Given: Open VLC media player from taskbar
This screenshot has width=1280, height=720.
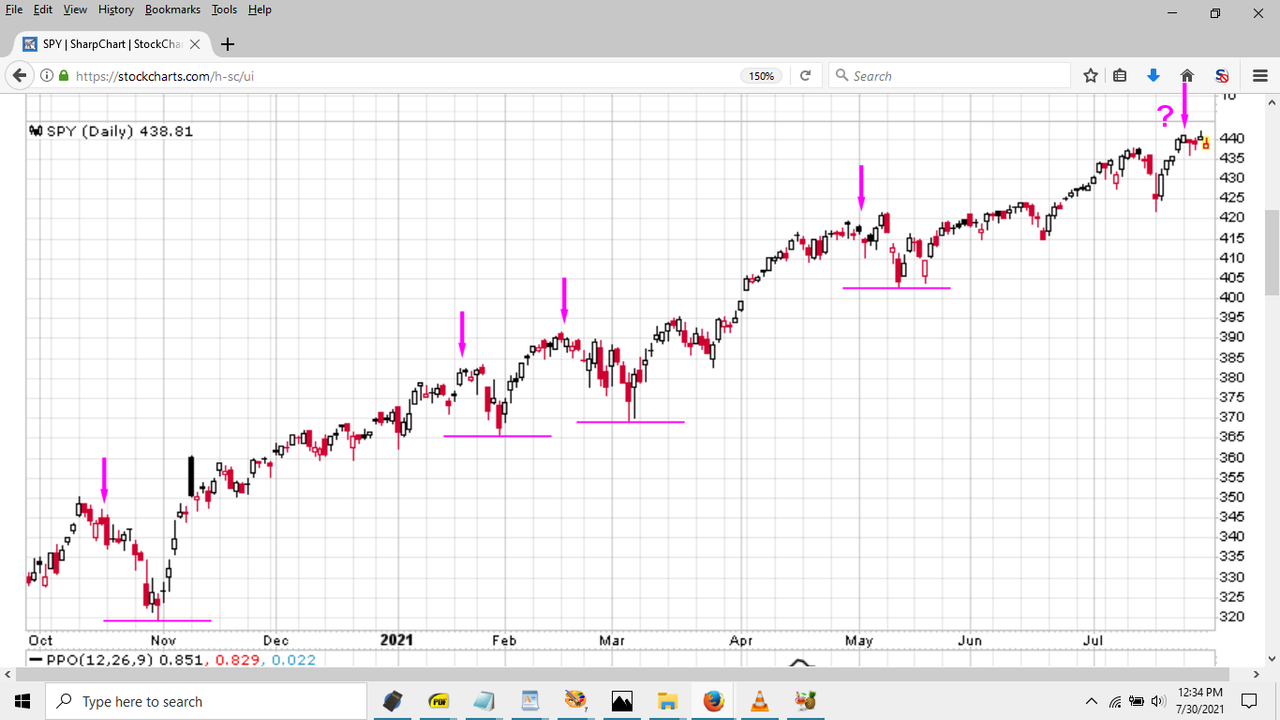Looking at the screenshot, I should tap(759, 701).
